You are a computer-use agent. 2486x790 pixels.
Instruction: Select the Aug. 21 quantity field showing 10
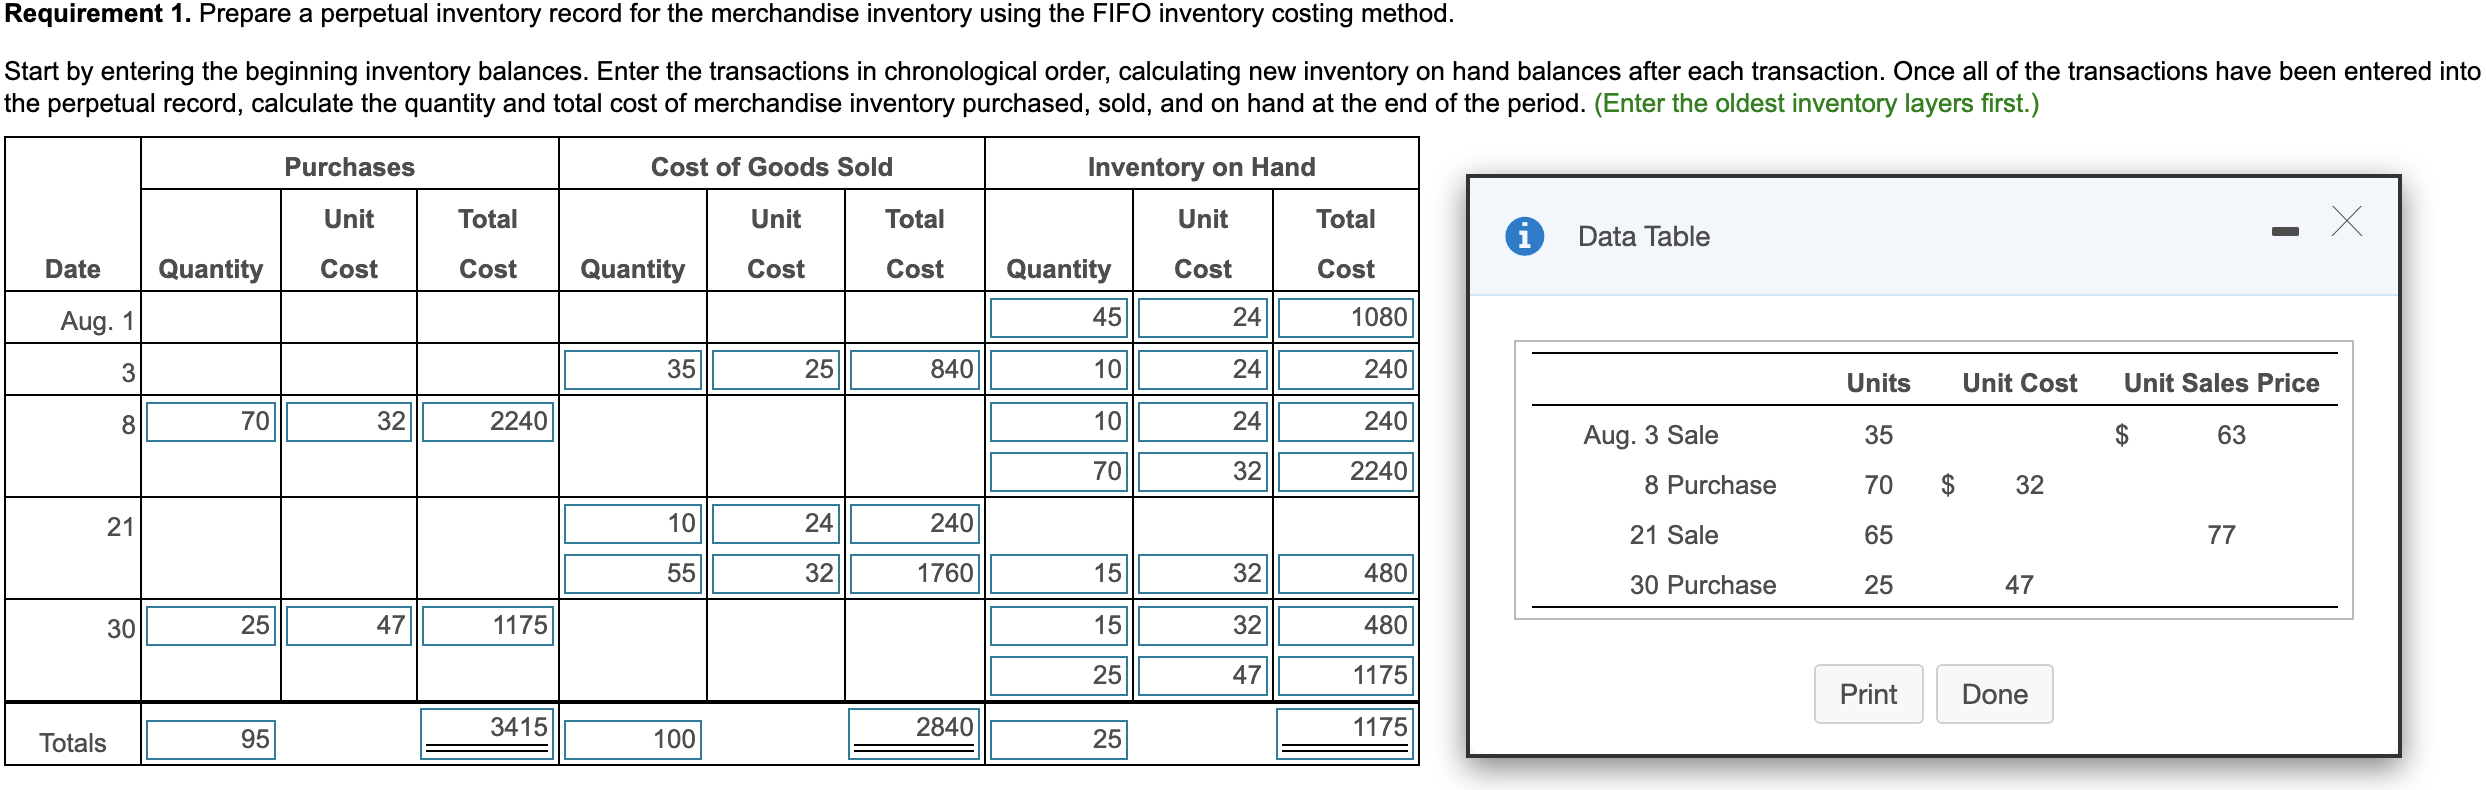(x=632, y=522)
